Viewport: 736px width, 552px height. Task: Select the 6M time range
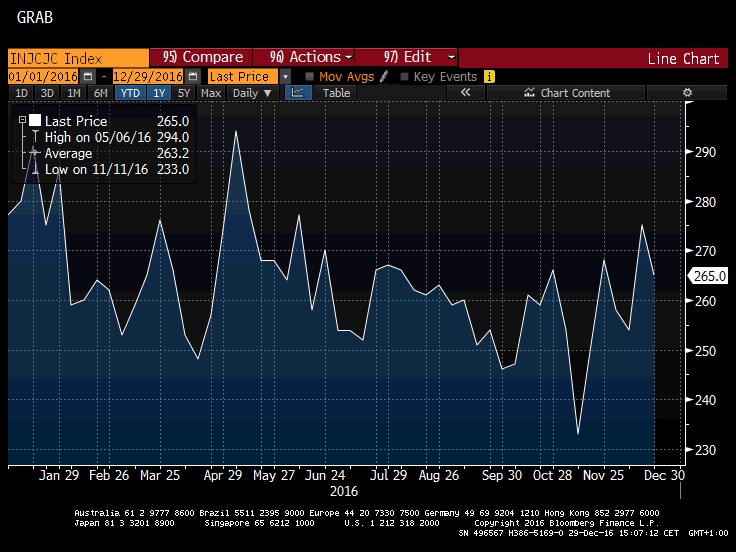(101, 93)
